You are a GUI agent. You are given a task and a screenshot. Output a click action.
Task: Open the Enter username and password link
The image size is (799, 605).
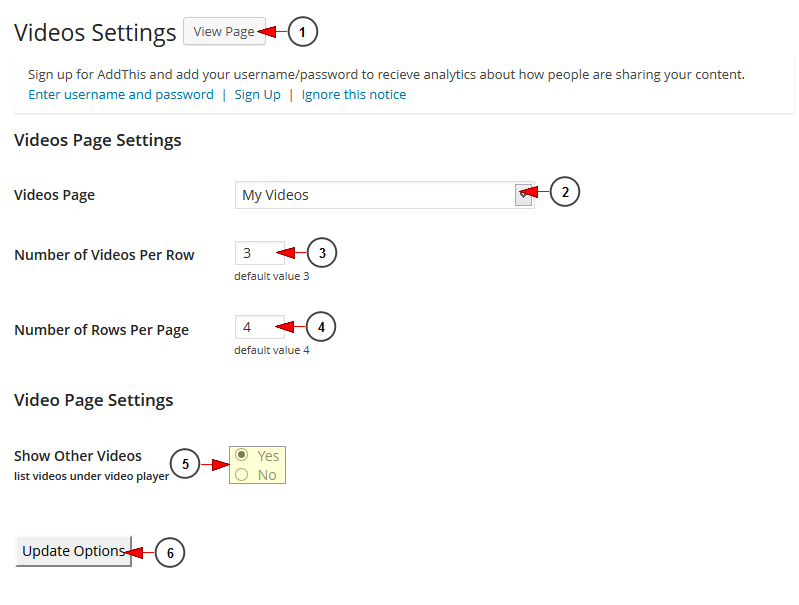(121, 95)
